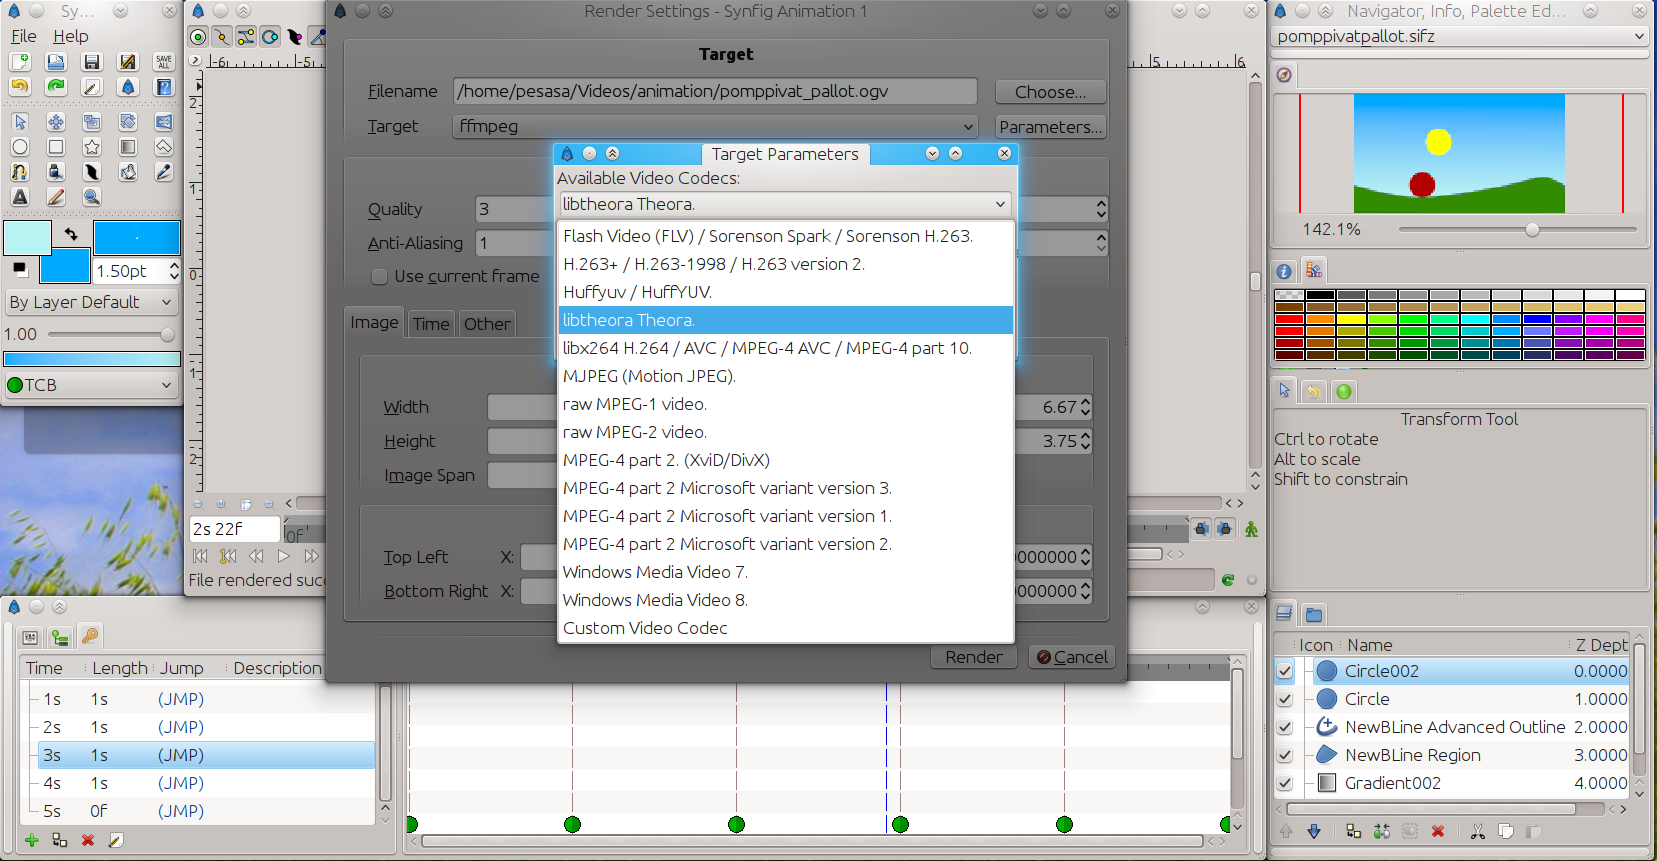Screen dimensions: 1657x861
Task: Reset colors to black and white
Action: tap(19, 268)
